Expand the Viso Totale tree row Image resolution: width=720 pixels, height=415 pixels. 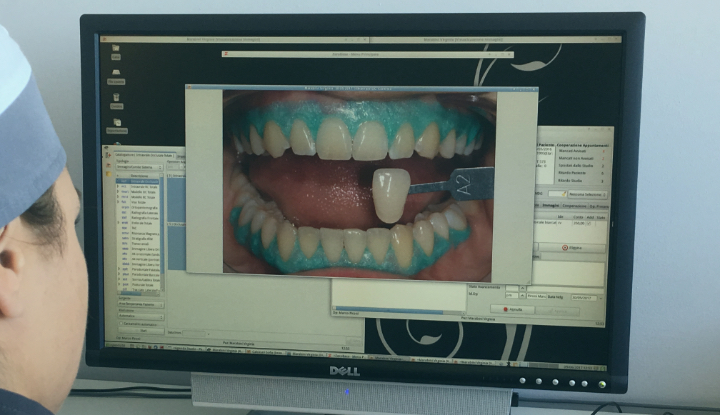[119, 202]
